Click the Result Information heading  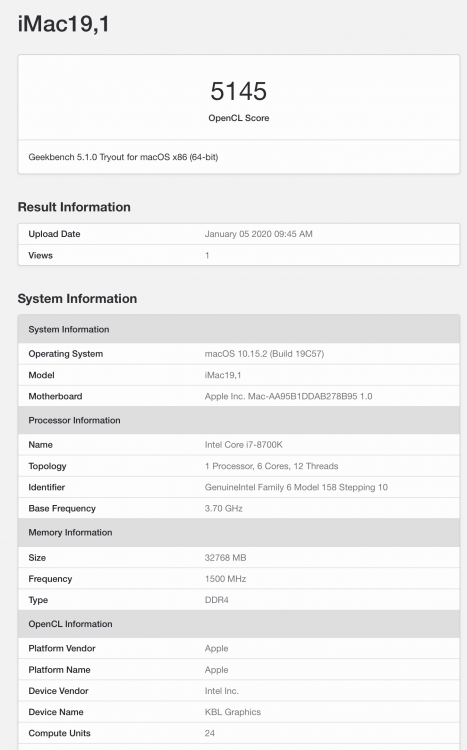click(x=74, y=207)
